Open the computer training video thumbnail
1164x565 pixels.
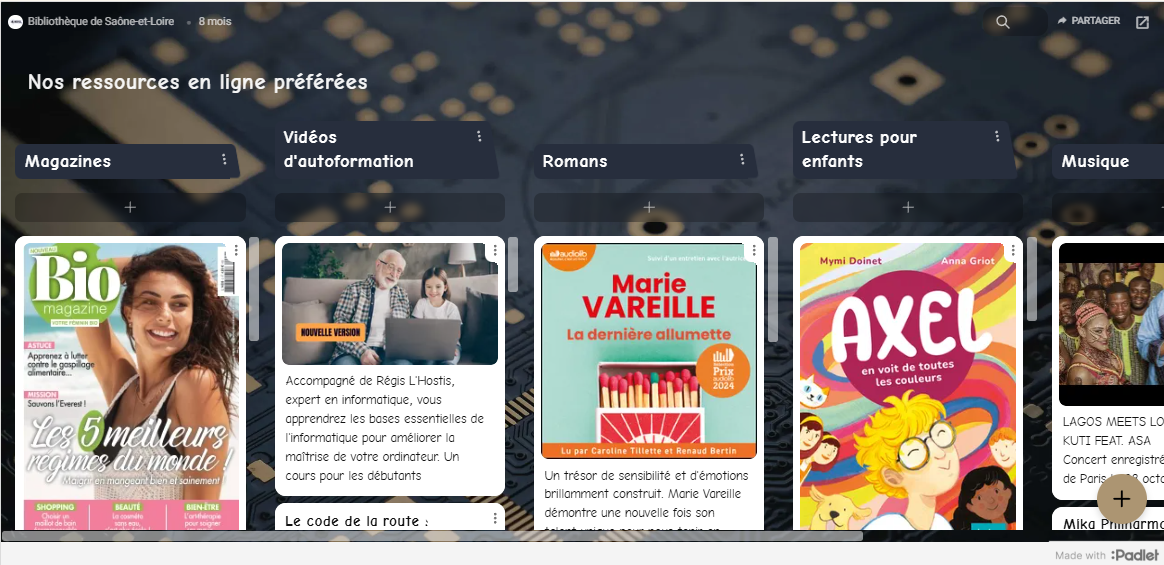[x=390, y=304]
